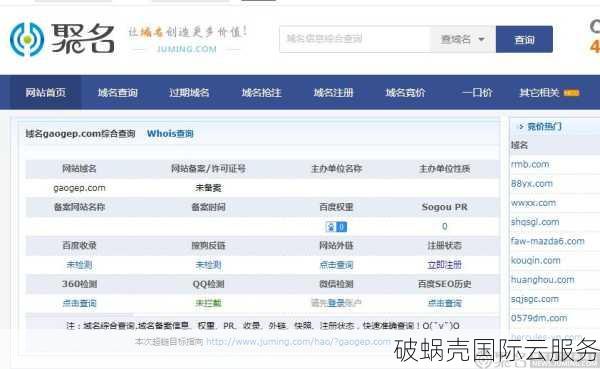The height and width of the screenshot is (369, 600).
Task: Click the 域名gaogep.com综合查询 heading
Action: pos(80,134)
